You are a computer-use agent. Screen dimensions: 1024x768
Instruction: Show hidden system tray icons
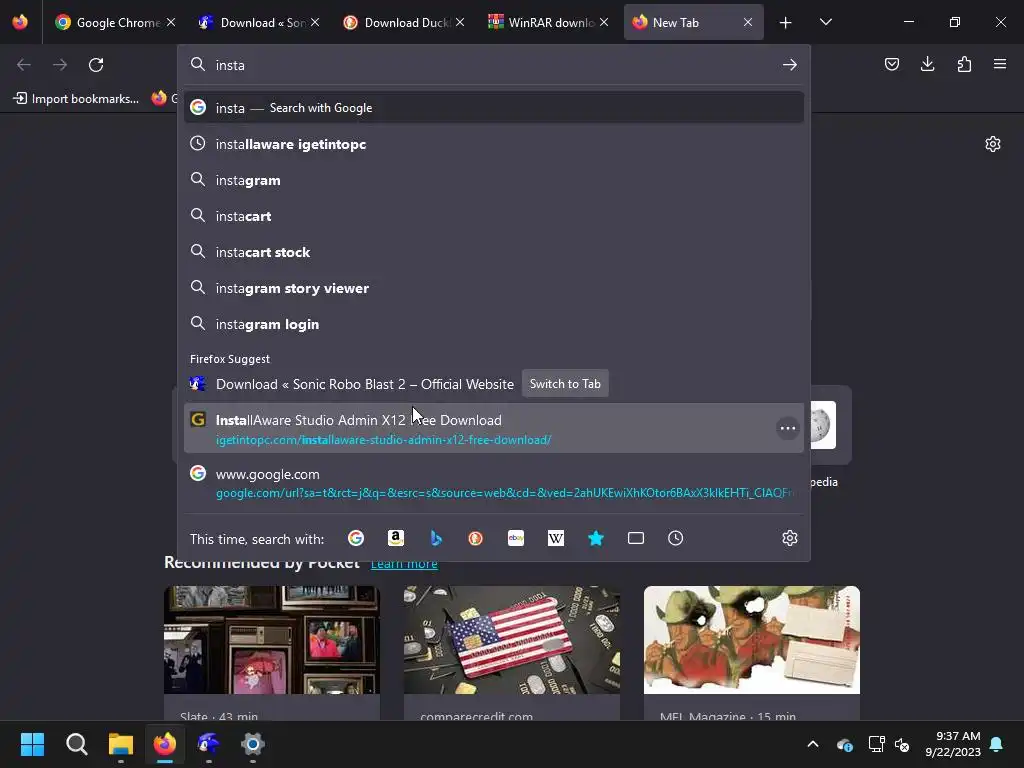(x=812, y=744)
